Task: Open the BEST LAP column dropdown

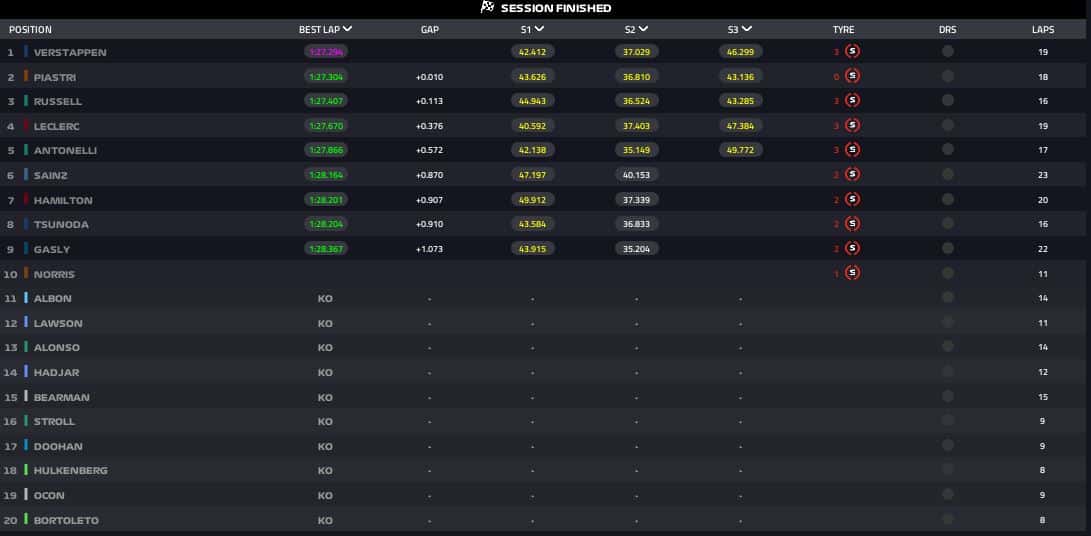Action: [347, 29]
